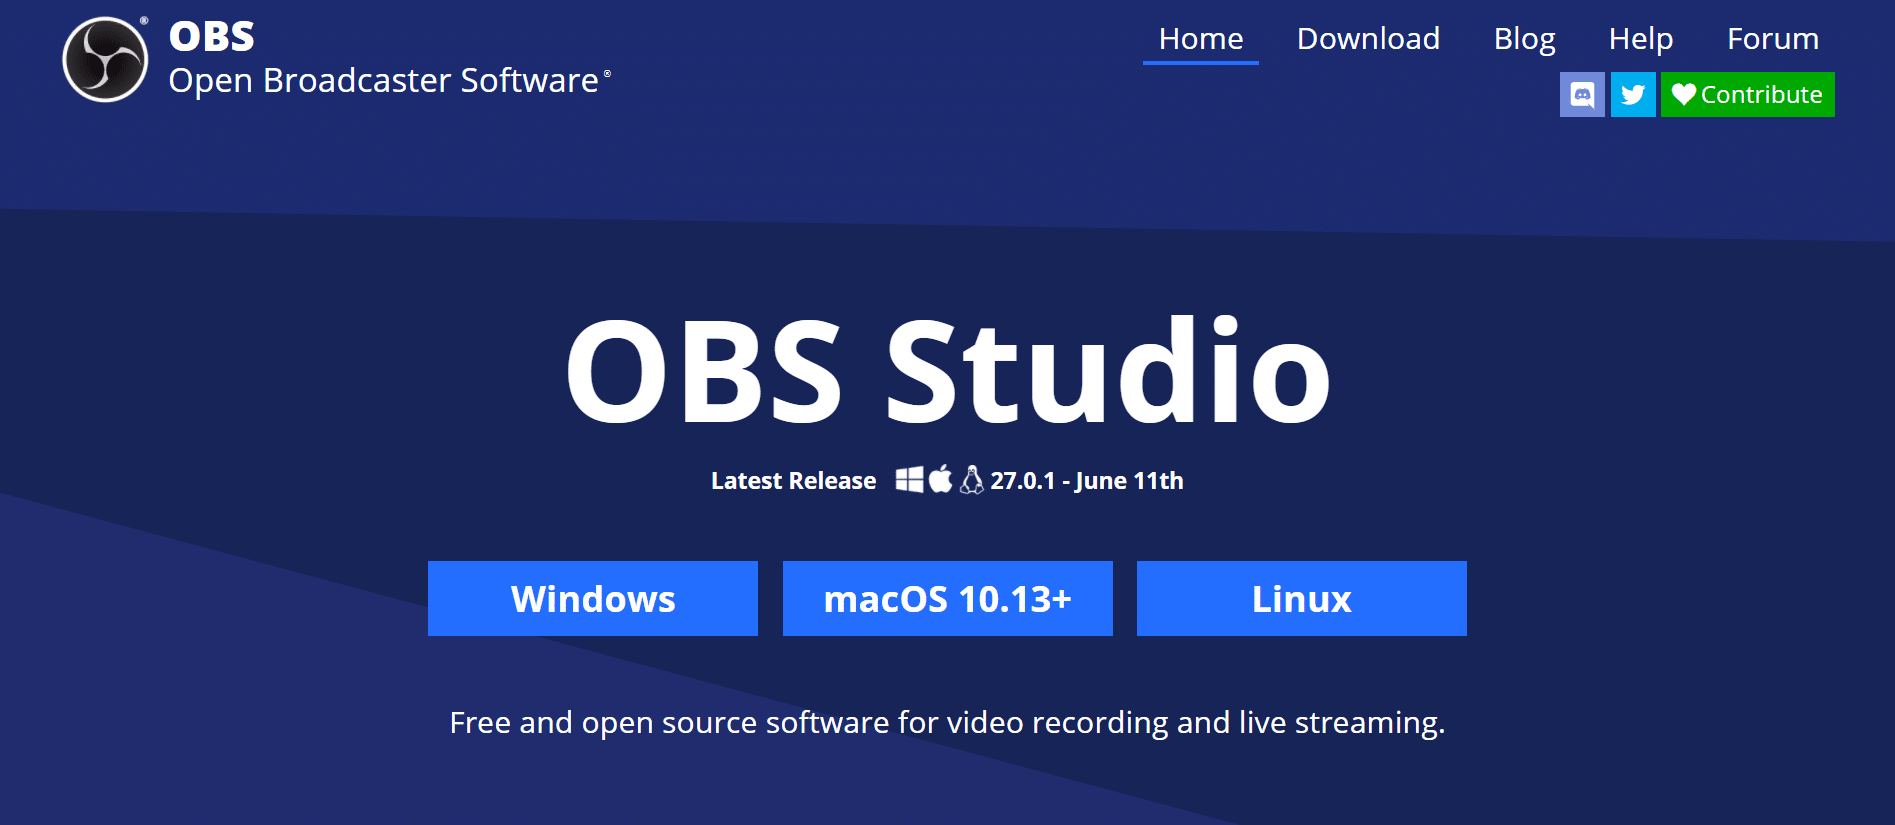Click the Apple logo release icon
Viewport: 1895px width, 825px height.
coord(940,480)
